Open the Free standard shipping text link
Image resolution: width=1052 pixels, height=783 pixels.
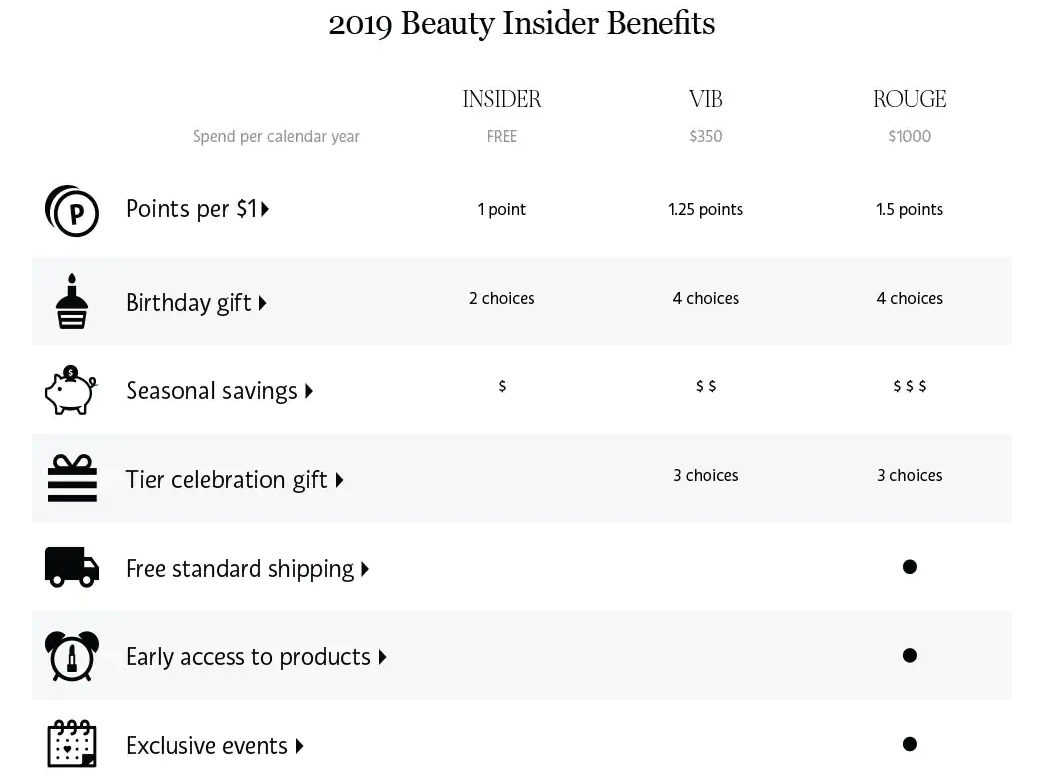point(240,569)
